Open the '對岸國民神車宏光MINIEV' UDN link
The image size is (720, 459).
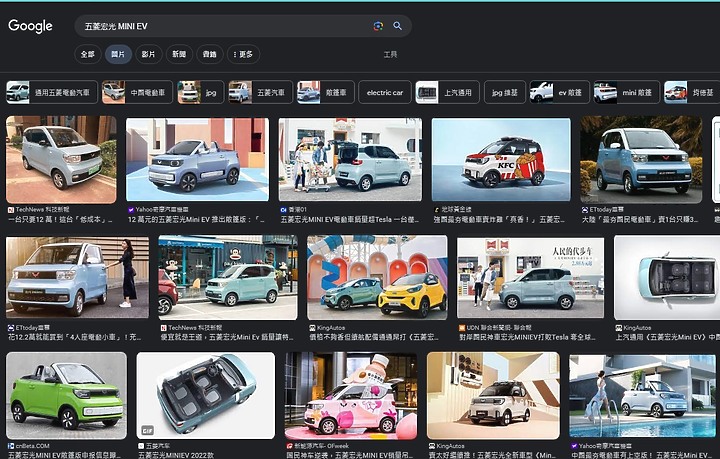coord(527,337)
